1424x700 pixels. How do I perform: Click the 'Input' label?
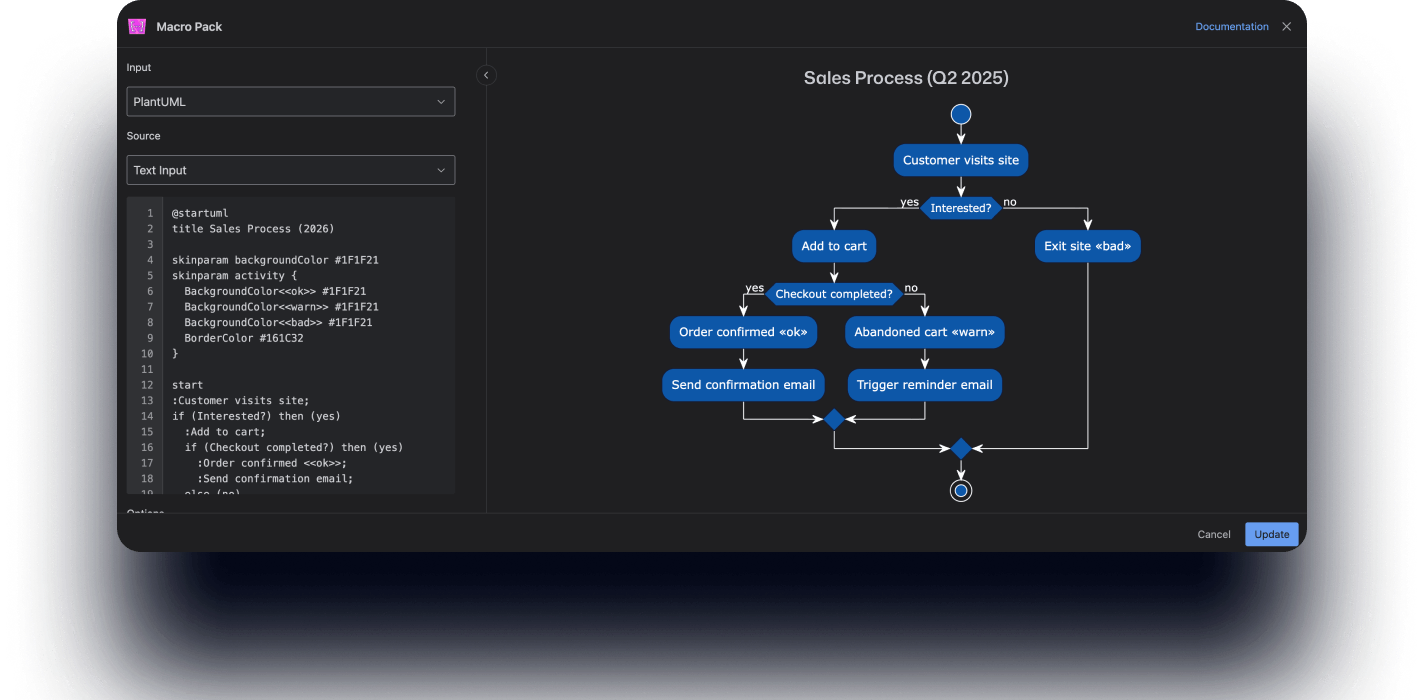coord(139,68)
